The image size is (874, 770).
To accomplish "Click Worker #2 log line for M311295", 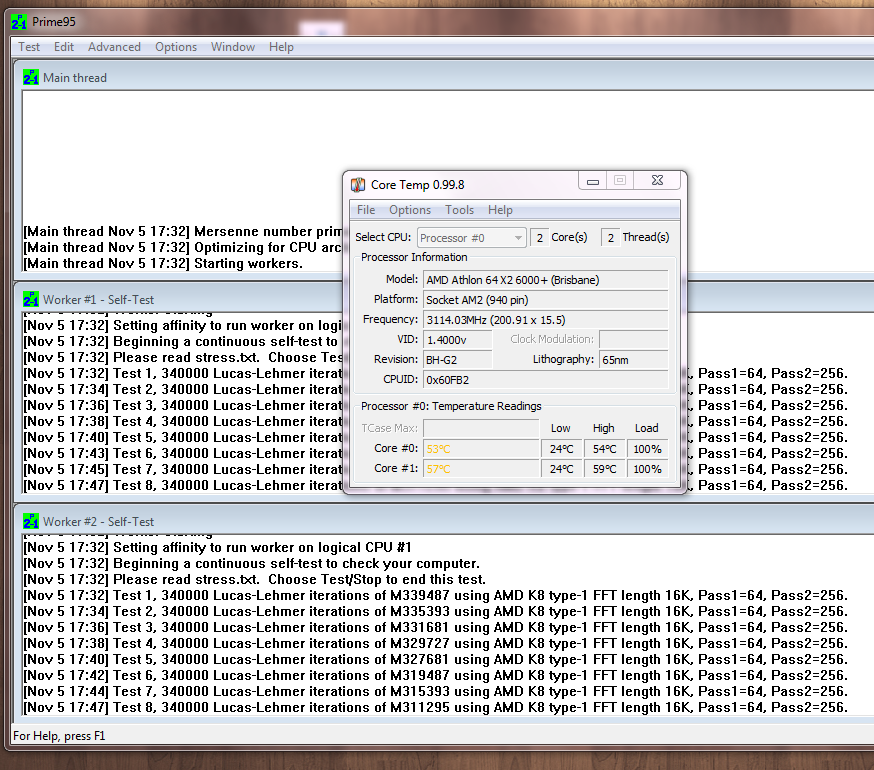I will pyautogui.click(x=435, y=708).
